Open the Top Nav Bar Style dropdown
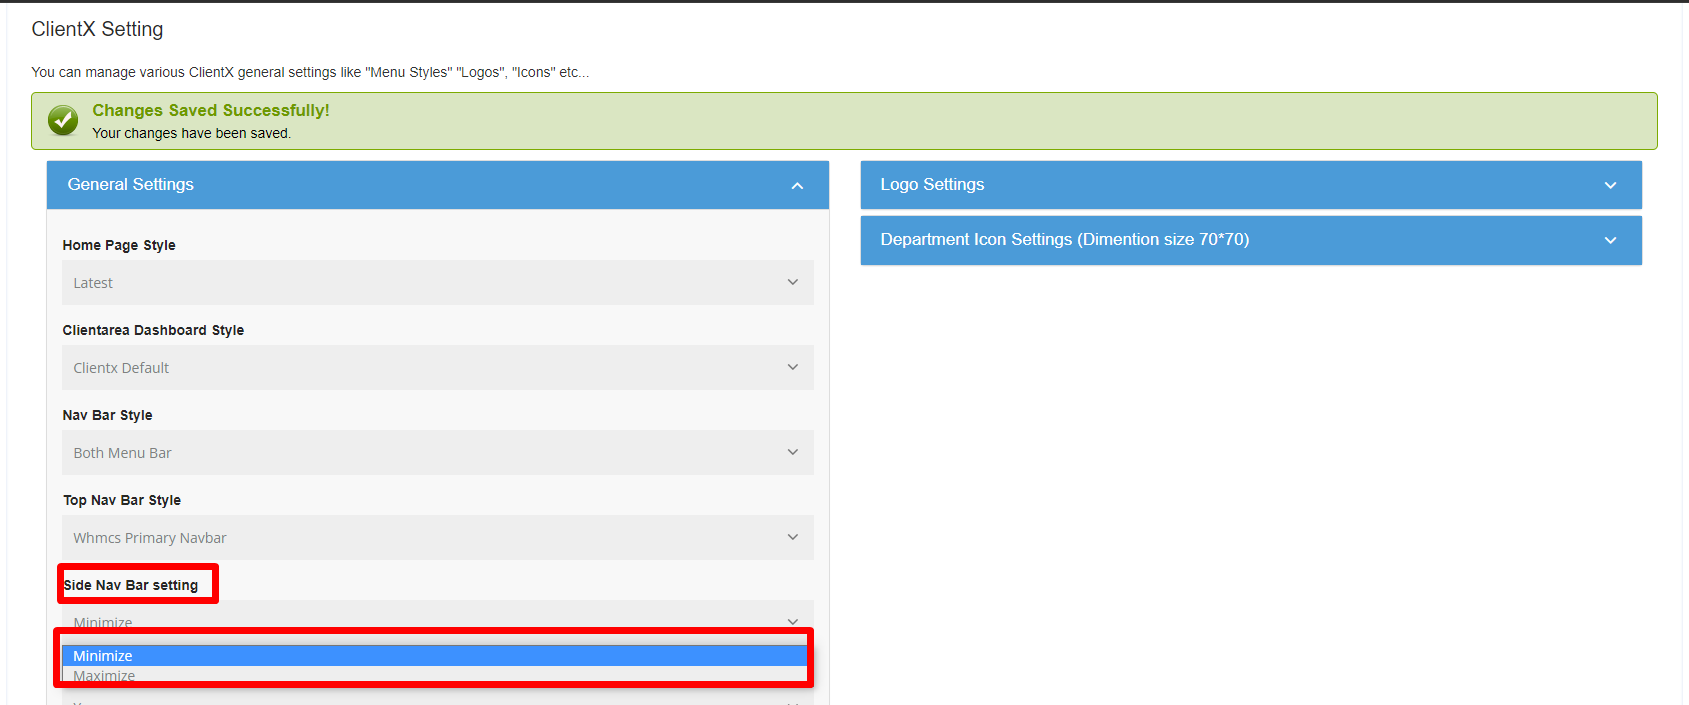 click(x=437, y=538)
